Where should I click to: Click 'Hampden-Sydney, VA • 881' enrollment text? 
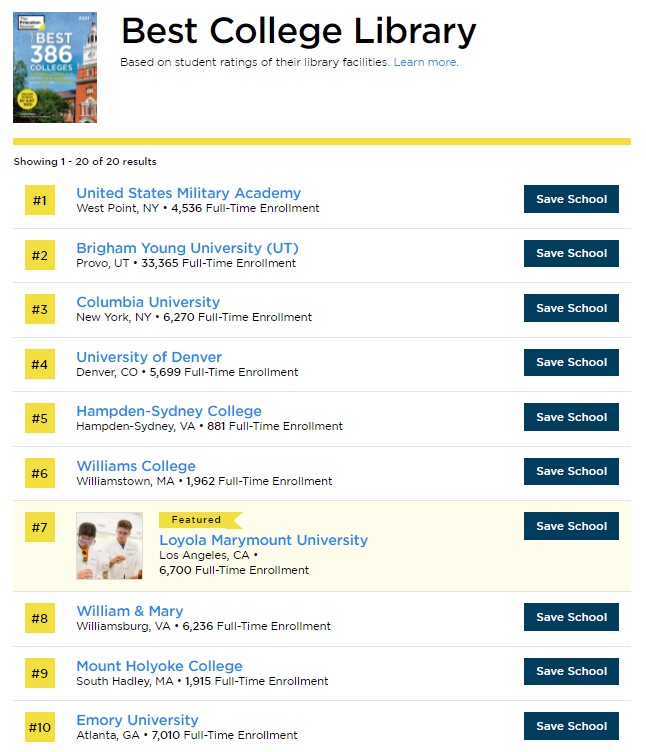(210, 426)
